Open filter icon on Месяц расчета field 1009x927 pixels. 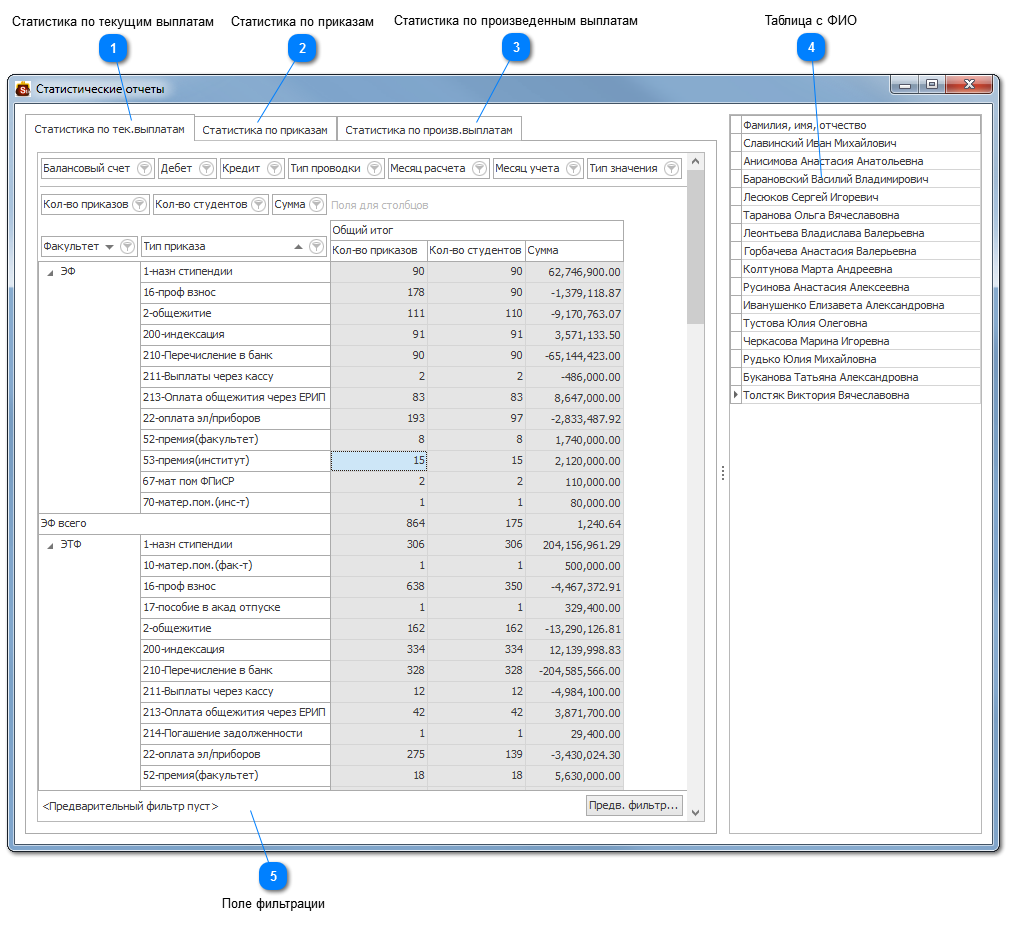(x=479, y=169)
